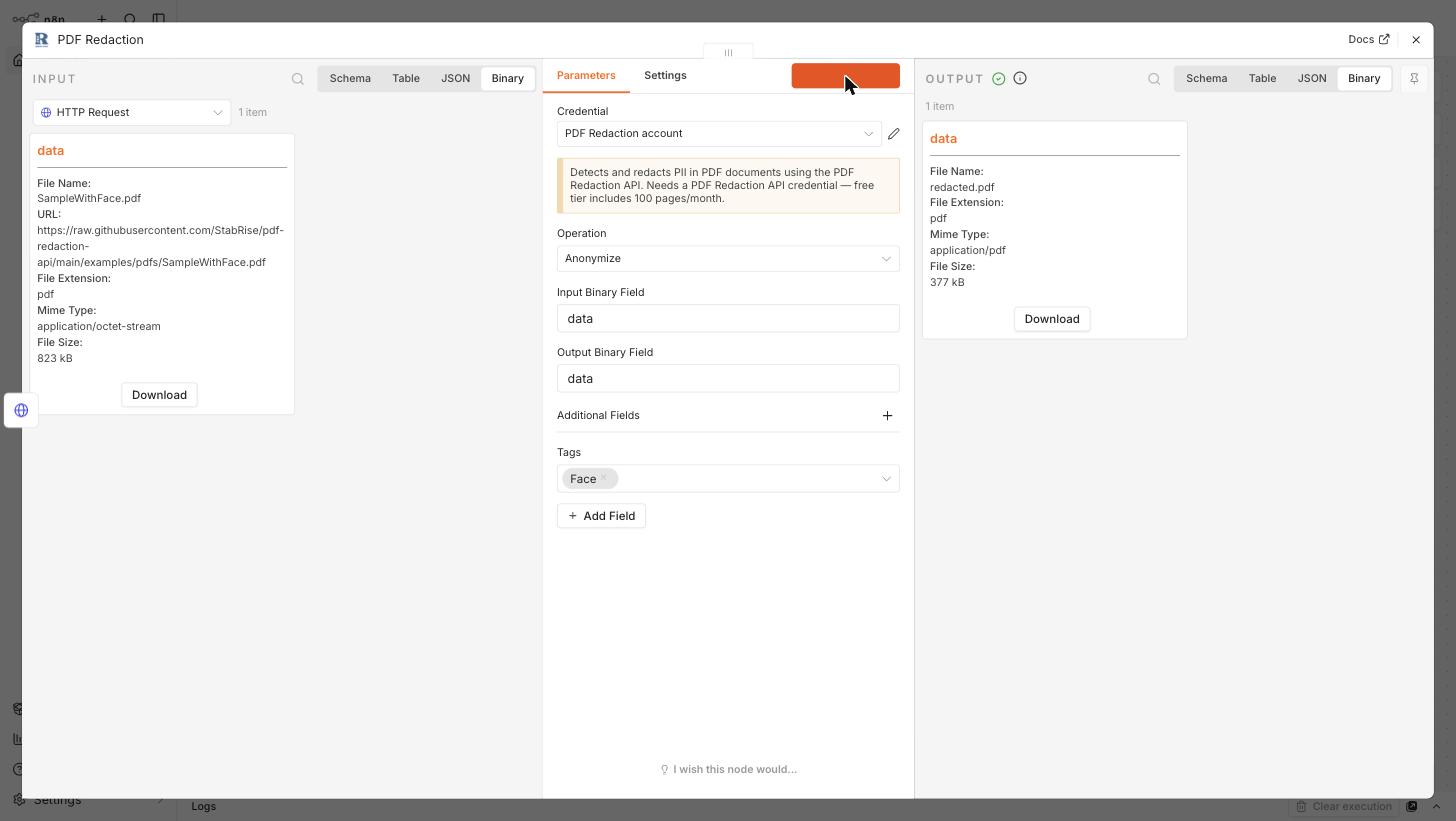Select the INPUT Binary view tab
Screen dimensions: 1456x821
click(x=508, y=78)
